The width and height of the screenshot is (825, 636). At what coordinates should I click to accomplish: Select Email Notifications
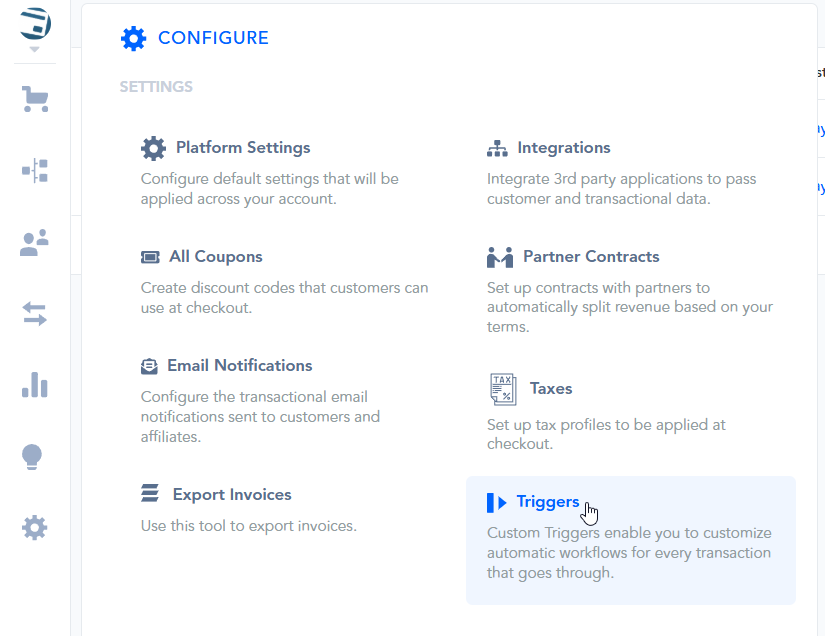(239, 366)
